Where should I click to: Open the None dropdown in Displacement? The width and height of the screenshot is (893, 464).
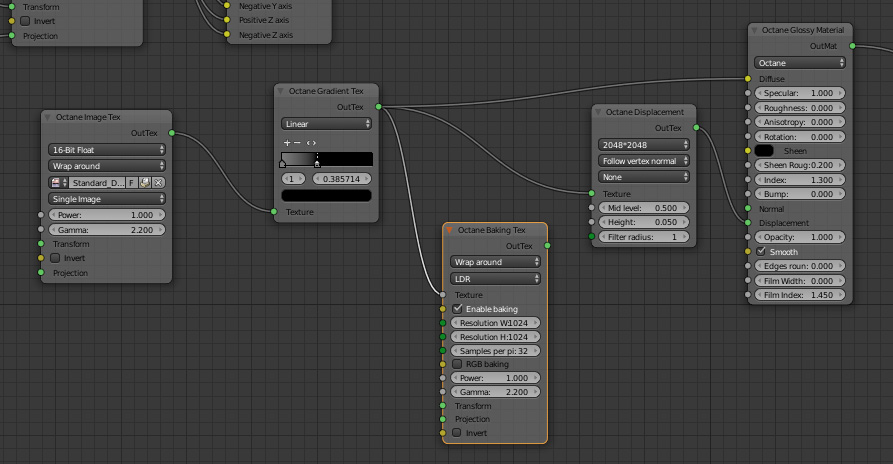click(x=644, y=177)
